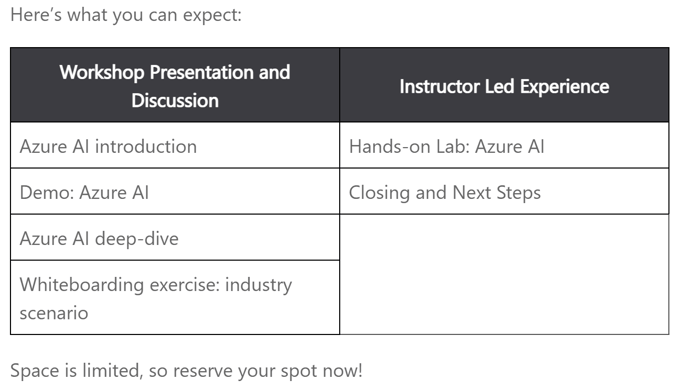Select the Demo: Azure AI table cell
This screenshot has height=391, width=681.
pos(175,191)
